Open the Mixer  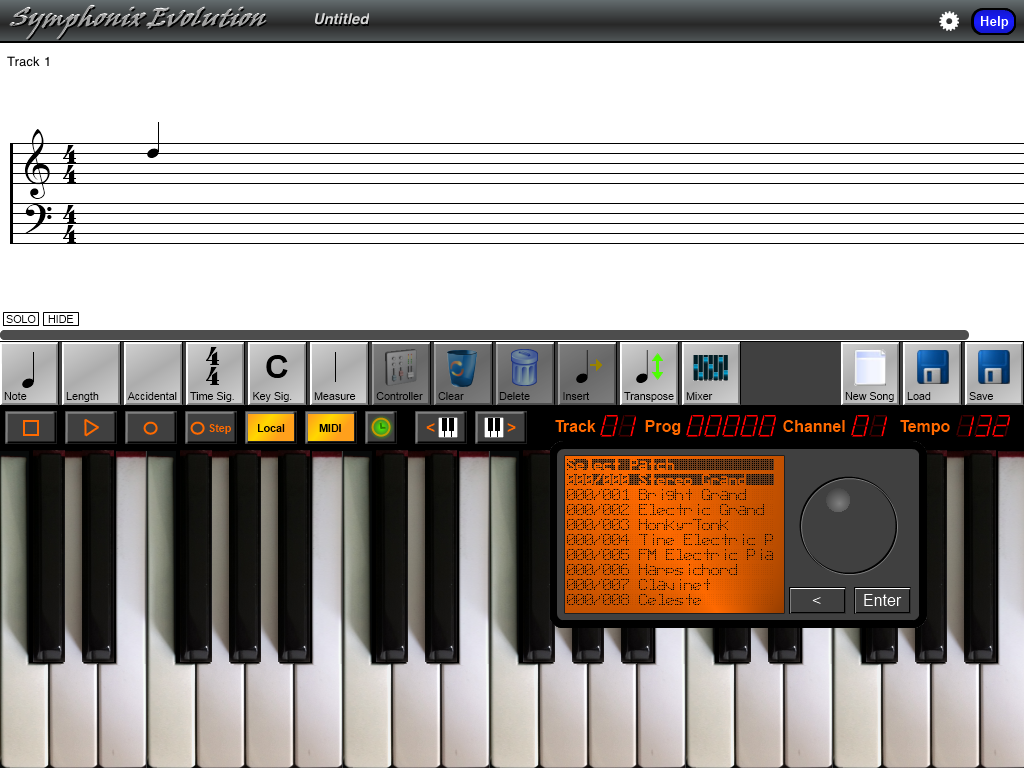[710, 374]
